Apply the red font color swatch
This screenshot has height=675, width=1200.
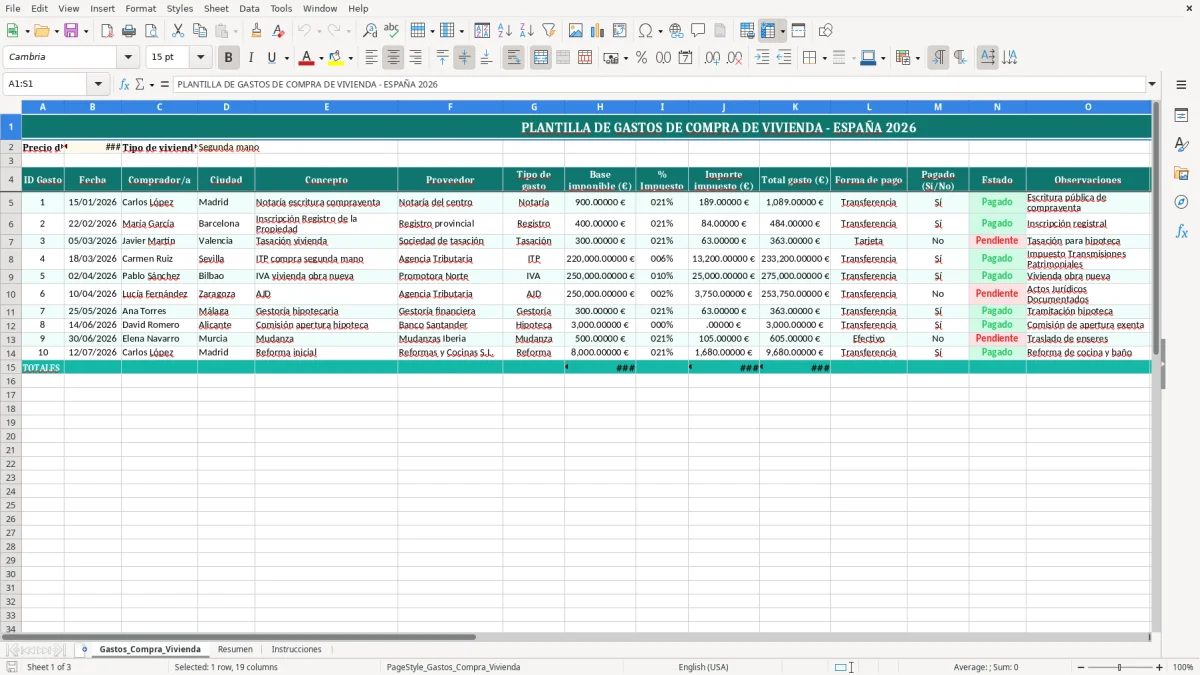pyautogui.click(x=307, y=58)
